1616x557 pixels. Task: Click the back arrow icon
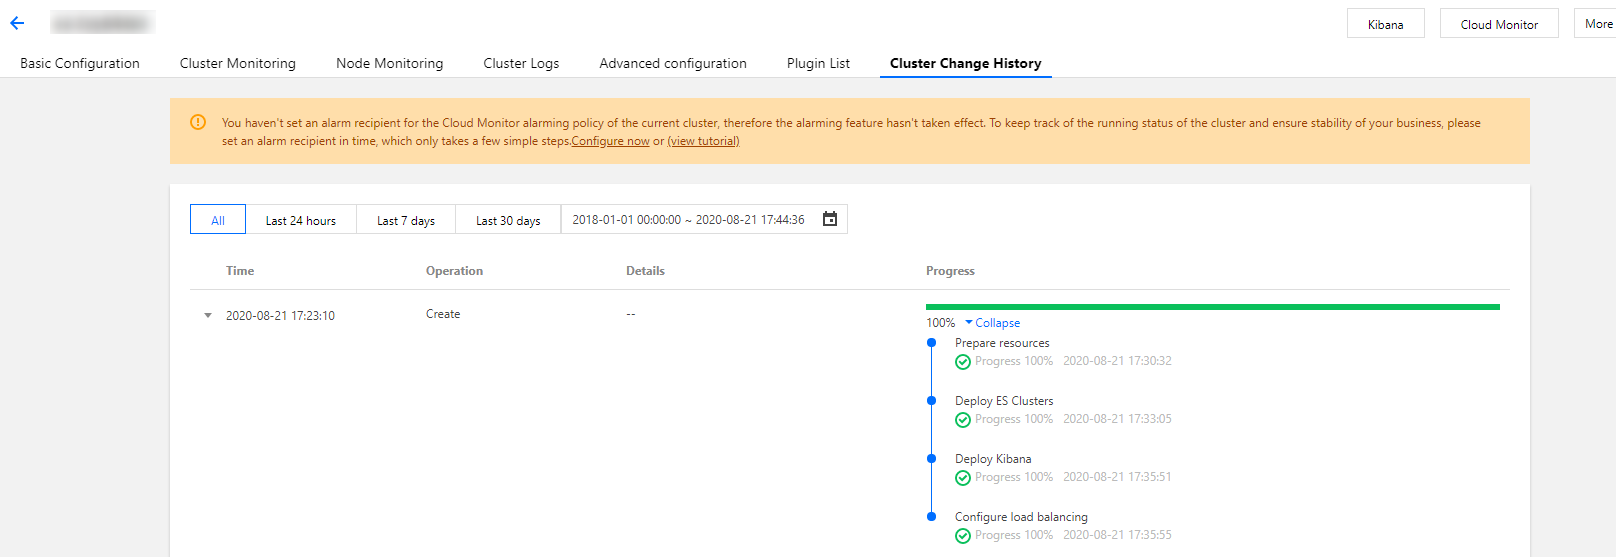(17, 23)
